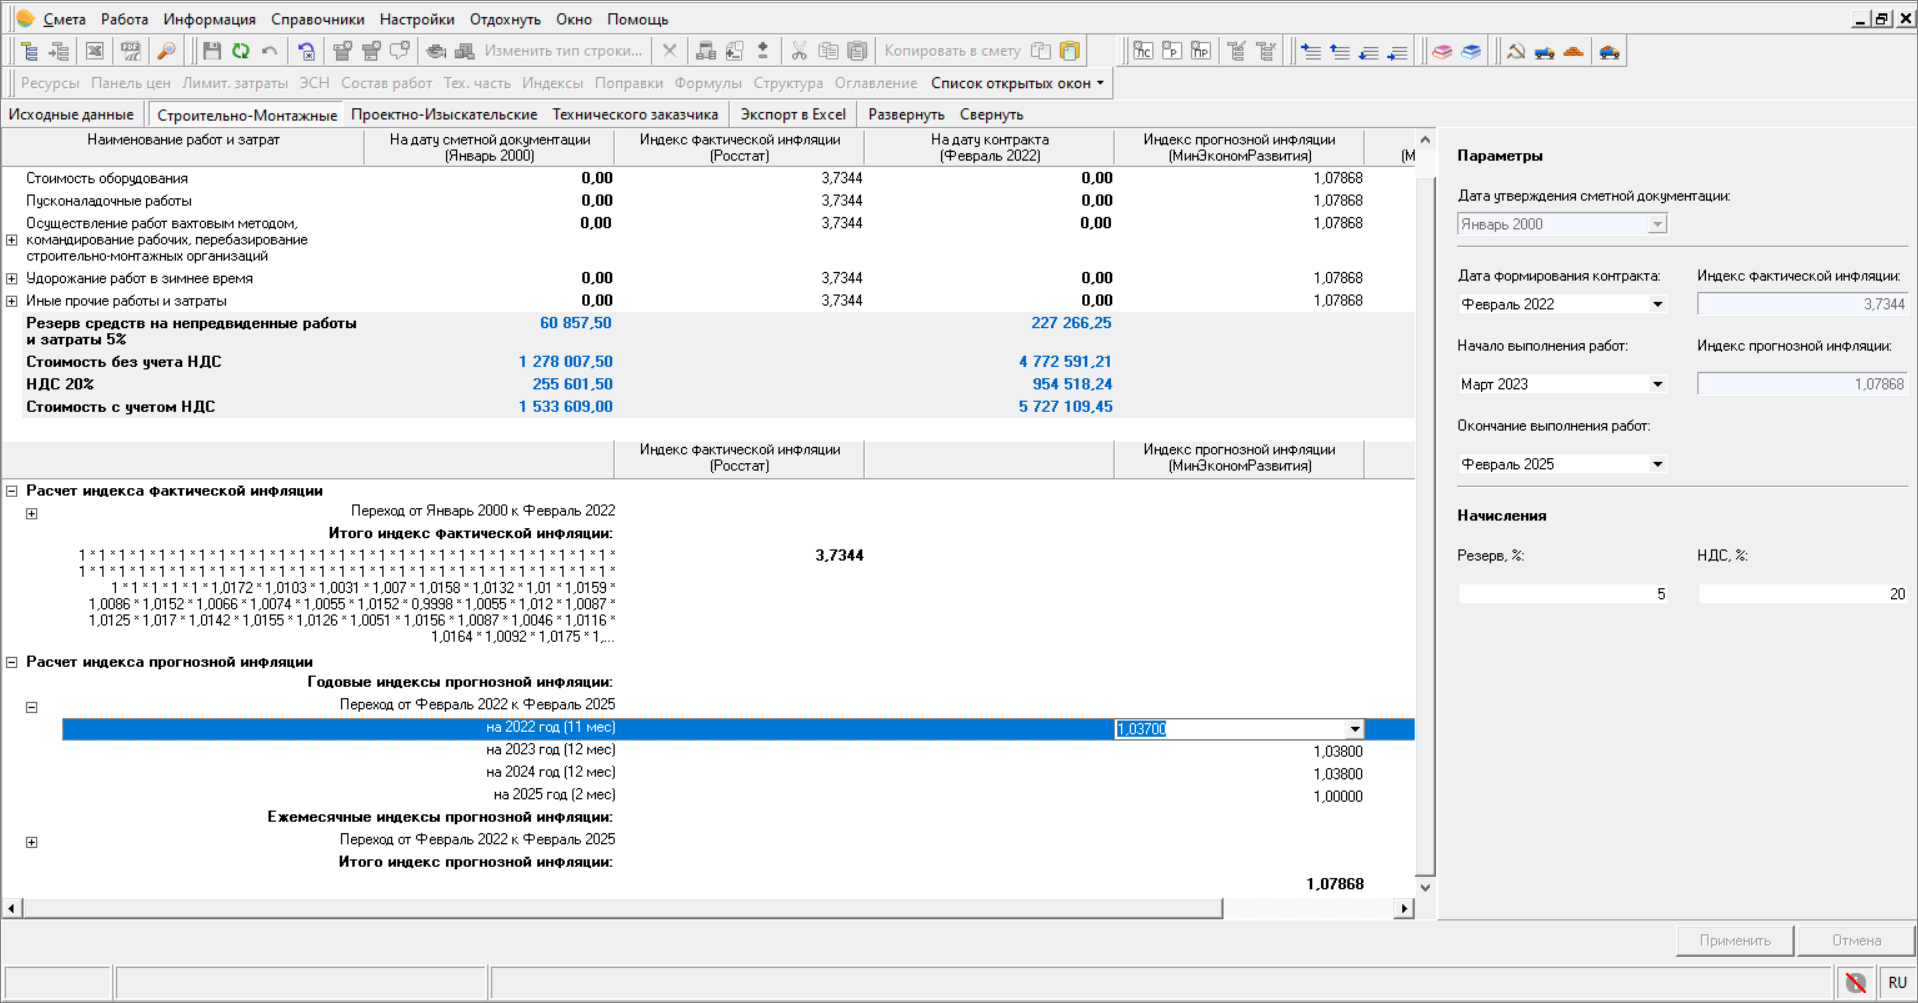
Task: Click the orange bricks materials icon
Action: [1573, 51]
